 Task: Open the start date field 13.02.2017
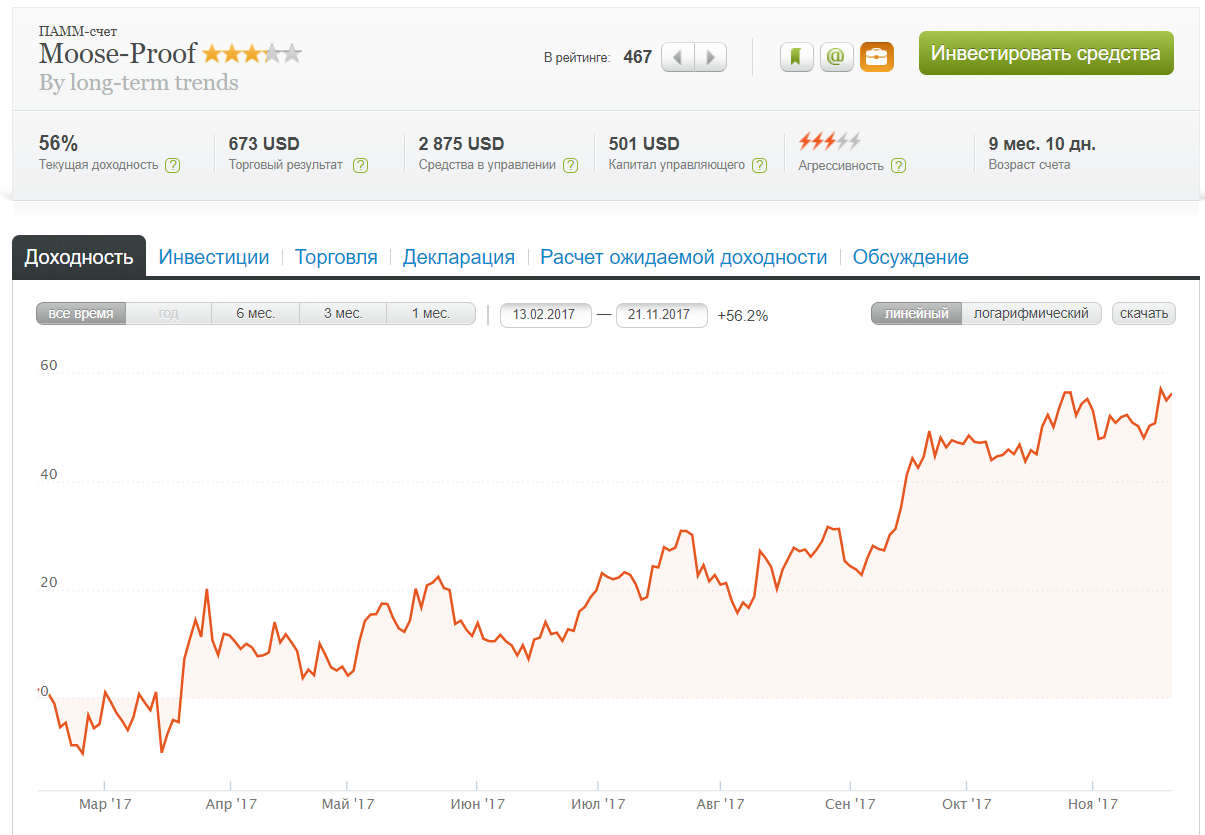(545, 315)
